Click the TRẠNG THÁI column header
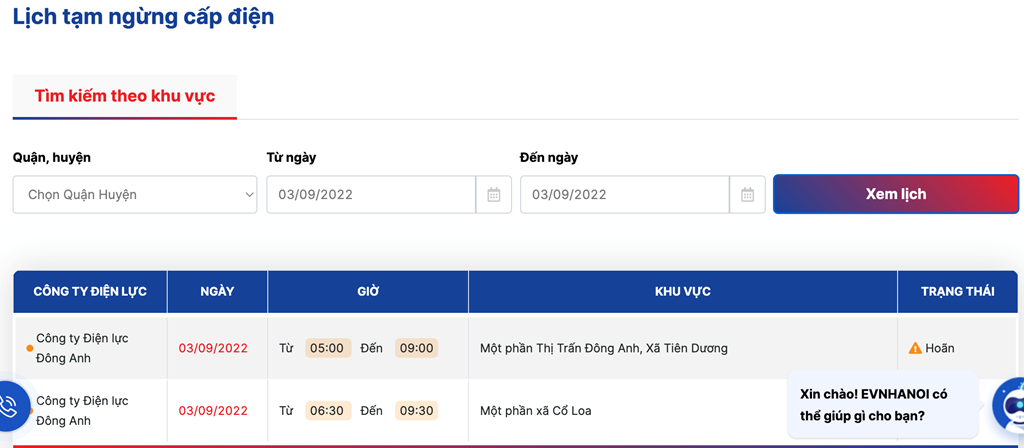Screen dimensions: 1024x448 (957, 292)
